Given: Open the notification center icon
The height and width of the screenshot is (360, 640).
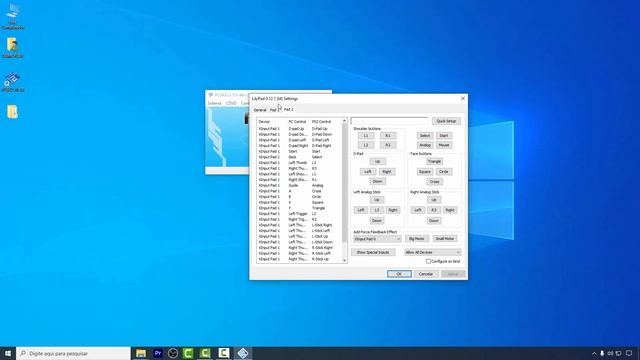Looking at the screenshot, I should (x=629, y=353).
